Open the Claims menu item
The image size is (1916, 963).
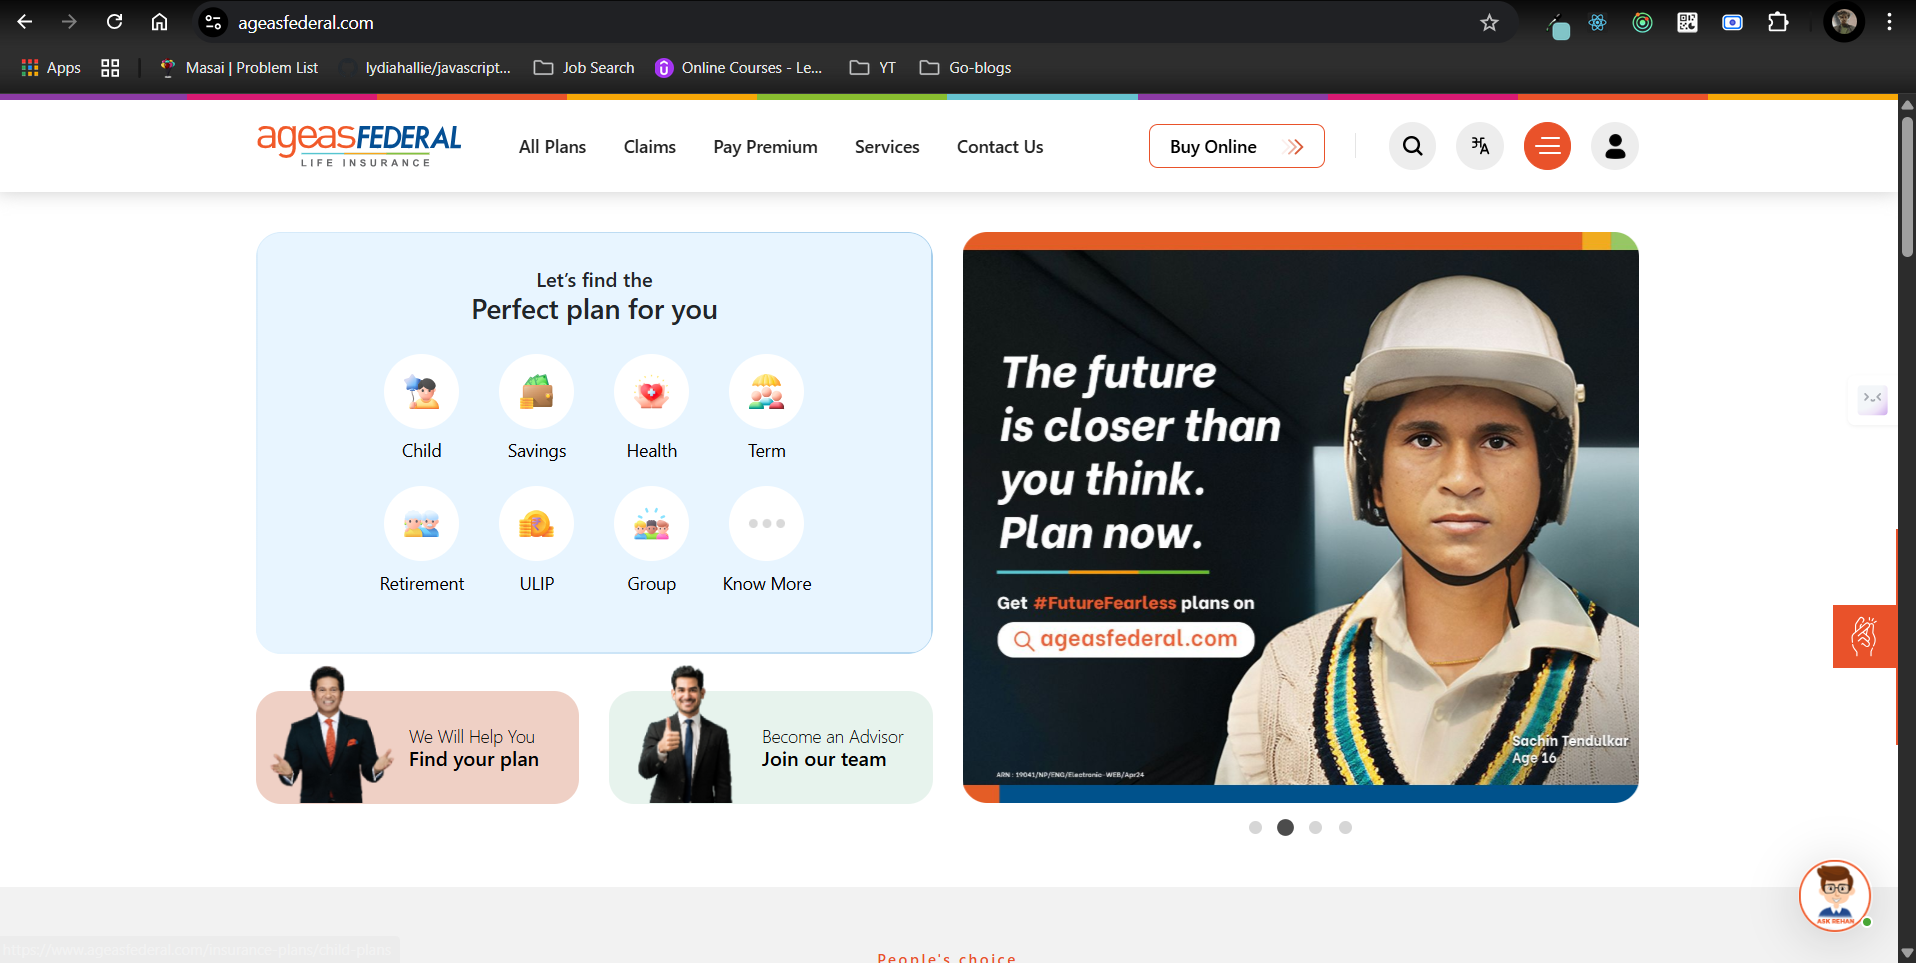click(649, 147)
